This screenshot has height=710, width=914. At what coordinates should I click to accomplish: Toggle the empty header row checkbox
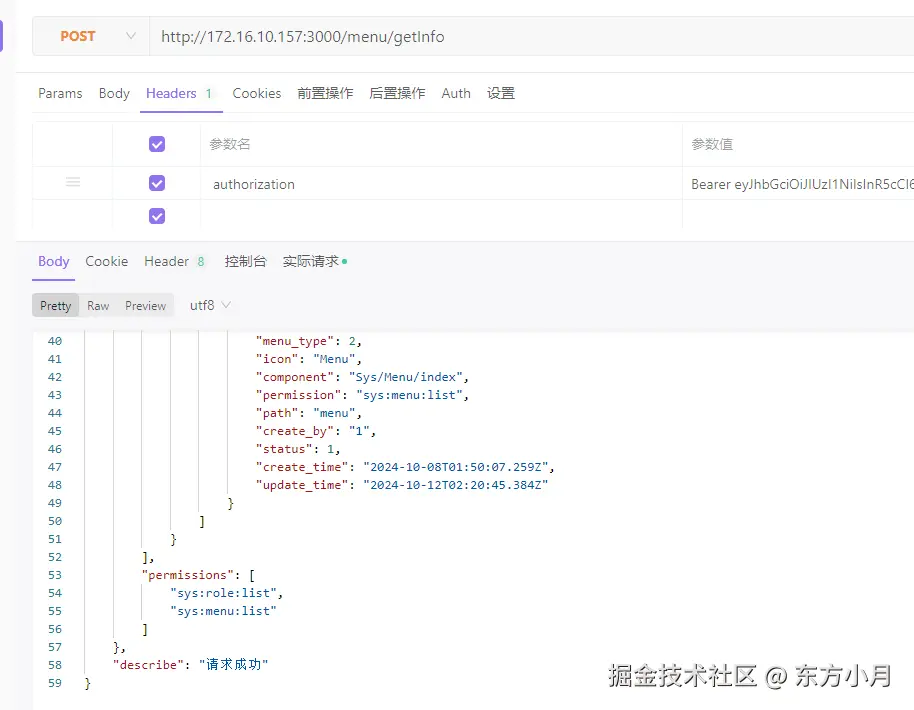pos(157,216)
